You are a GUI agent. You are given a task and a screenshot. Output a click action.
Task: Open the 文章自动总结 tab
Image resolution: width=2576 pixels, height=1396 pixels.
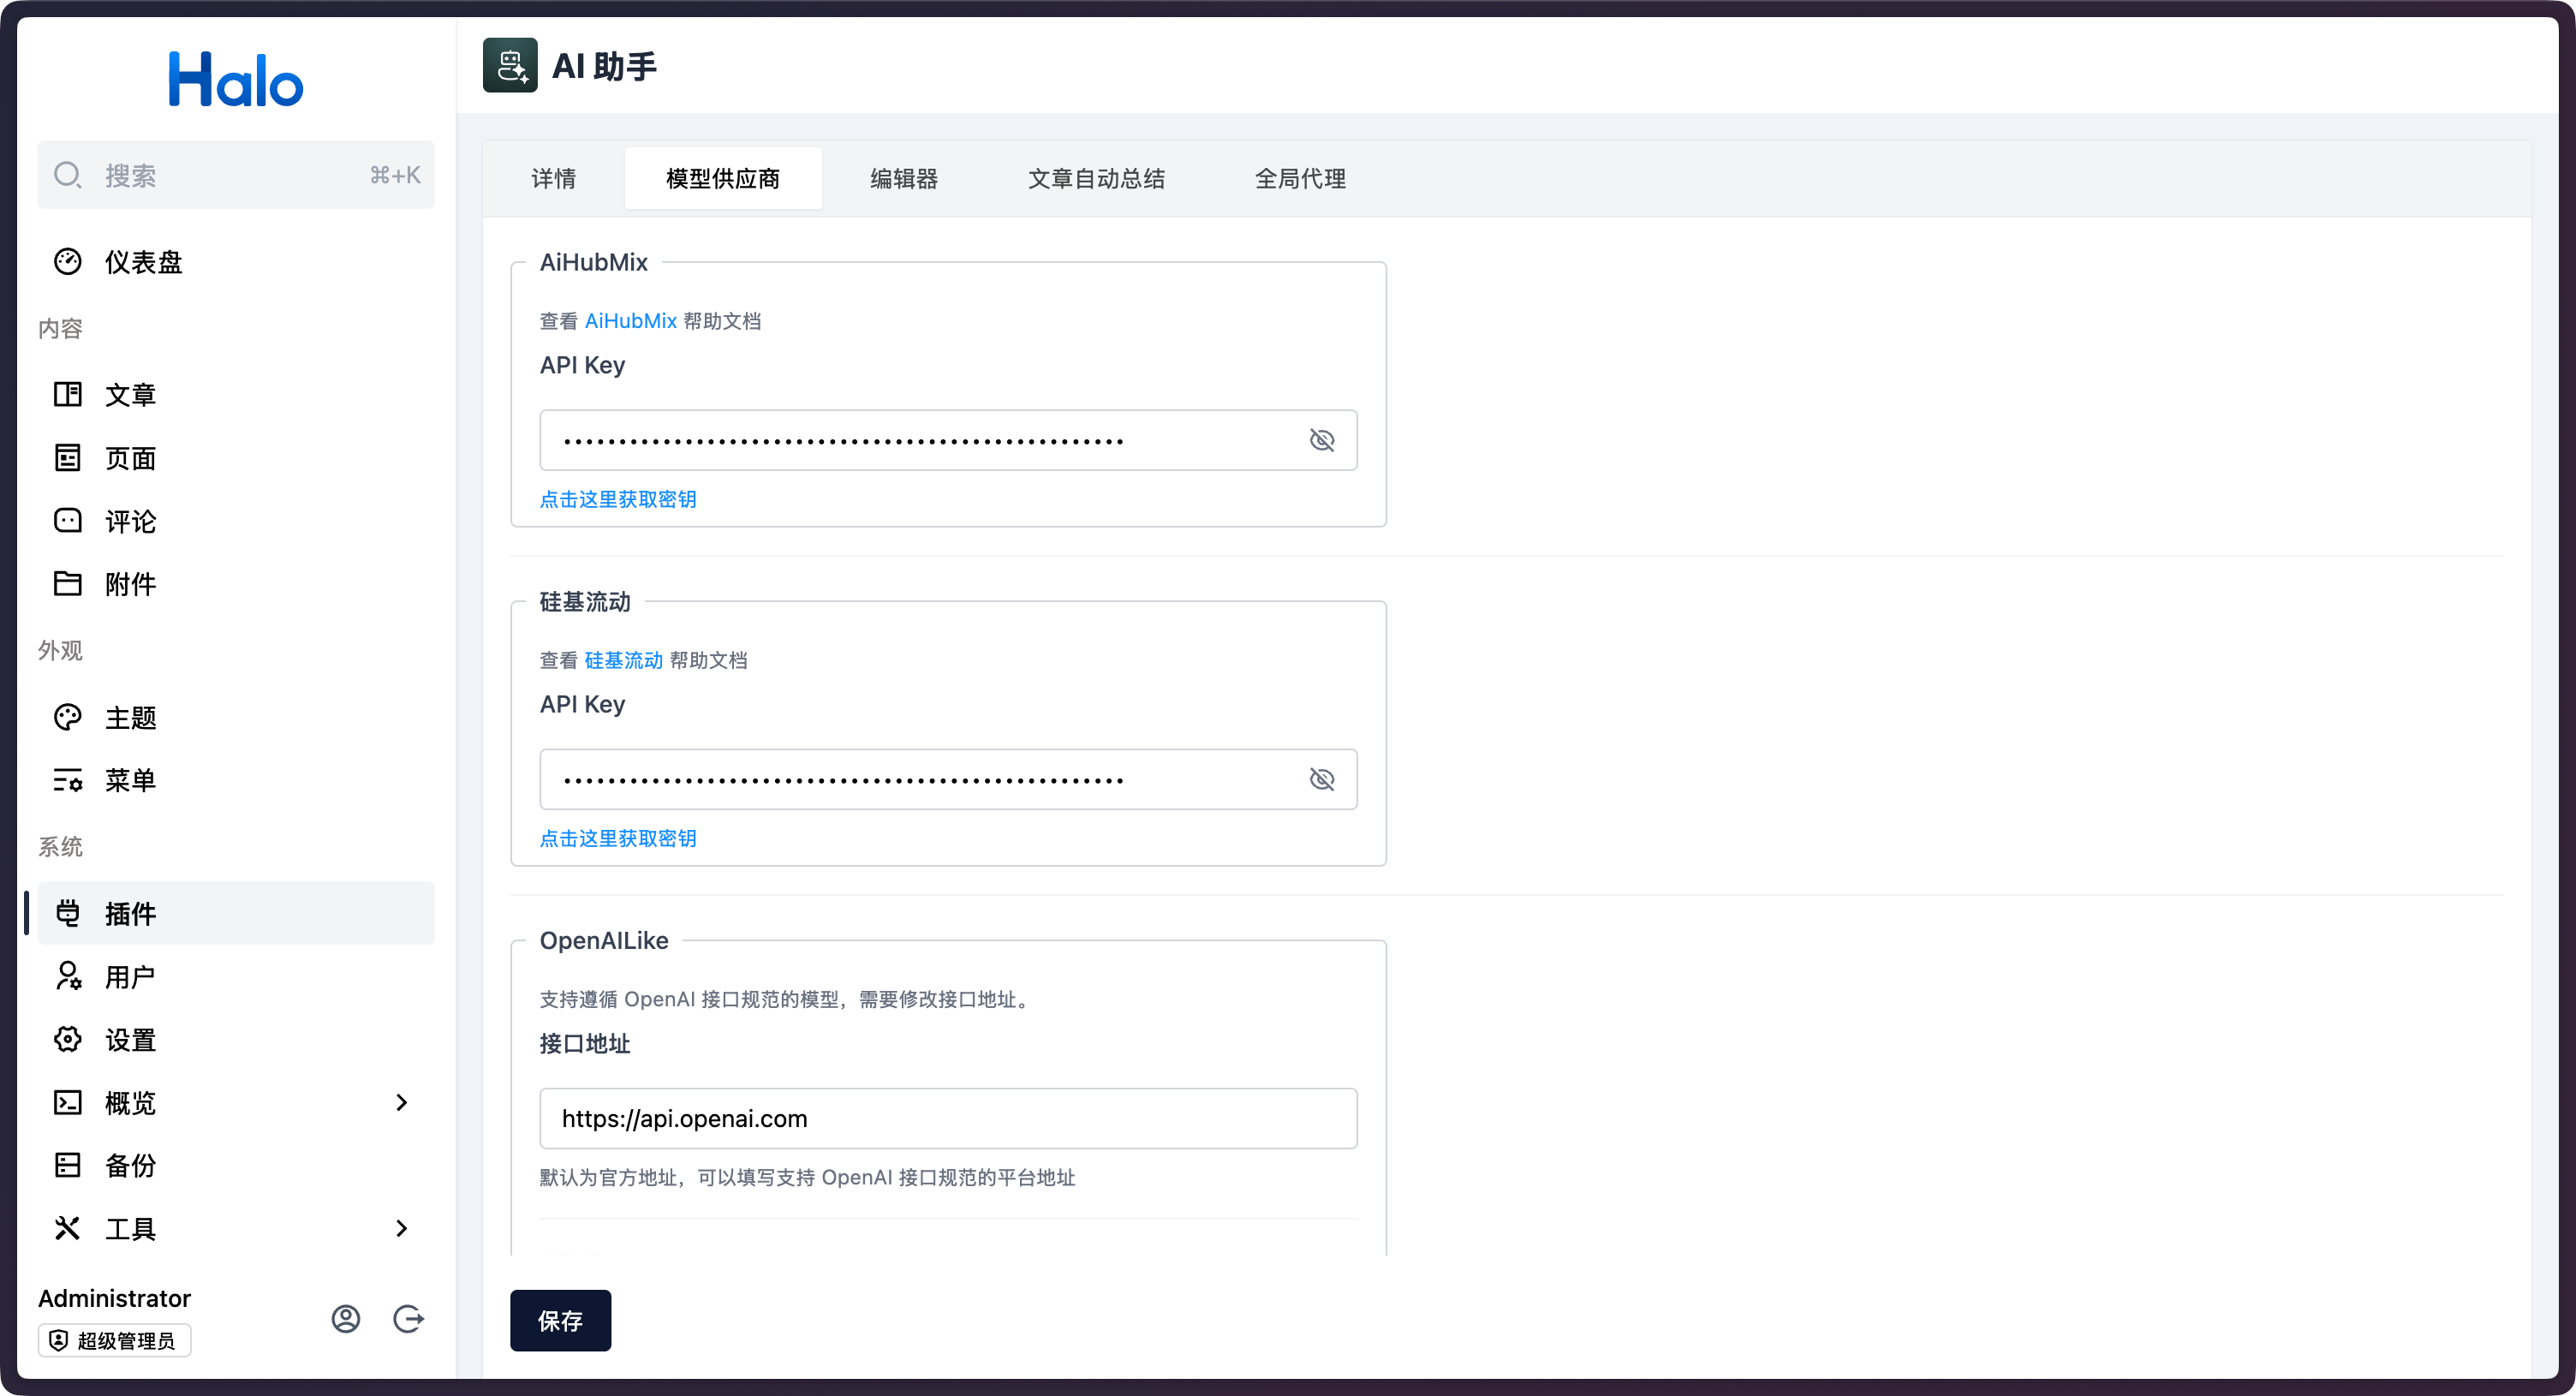point(1097,179)
